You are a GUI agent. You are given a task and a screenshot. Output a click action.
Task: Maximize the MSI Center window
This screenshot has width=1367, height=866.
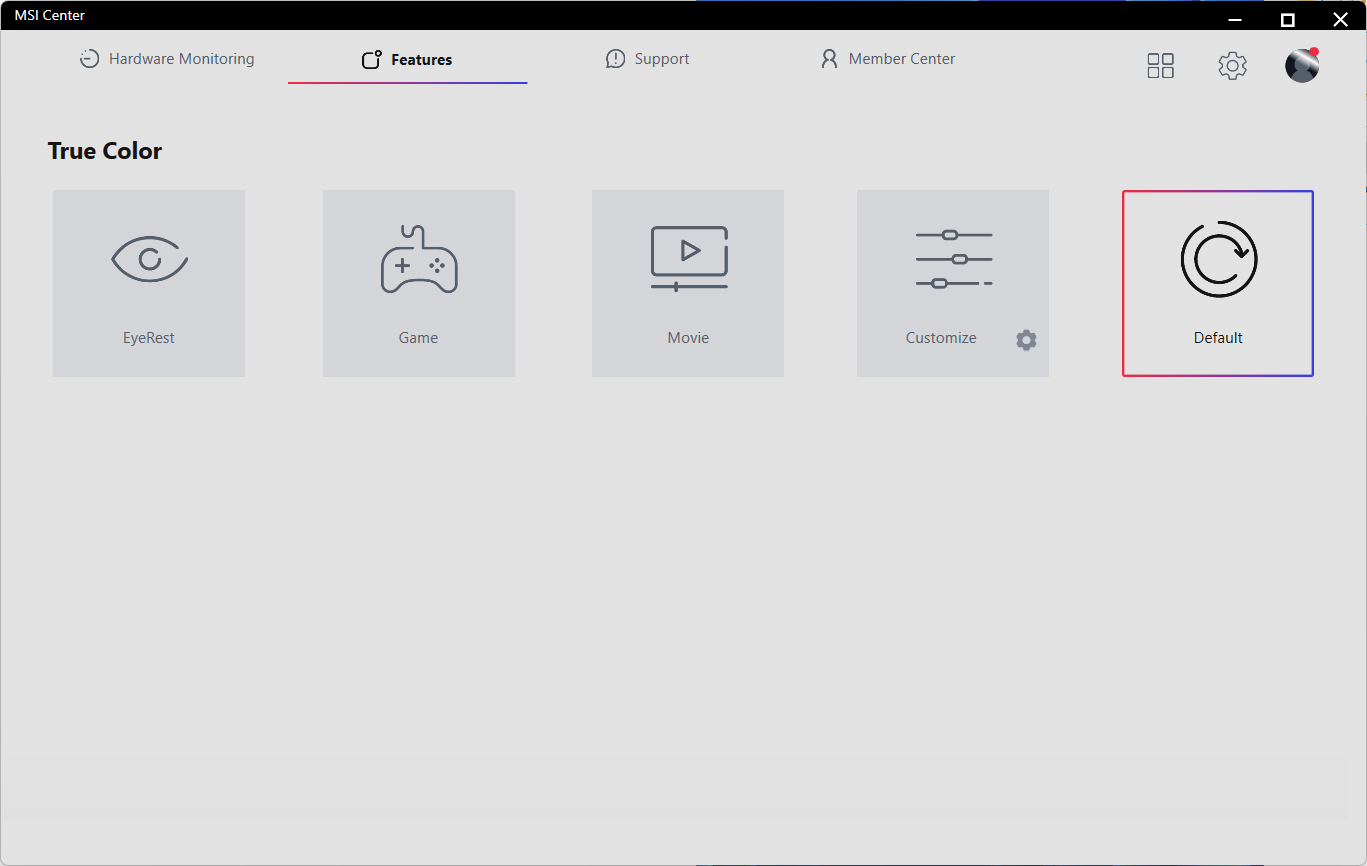point(1288,19)
